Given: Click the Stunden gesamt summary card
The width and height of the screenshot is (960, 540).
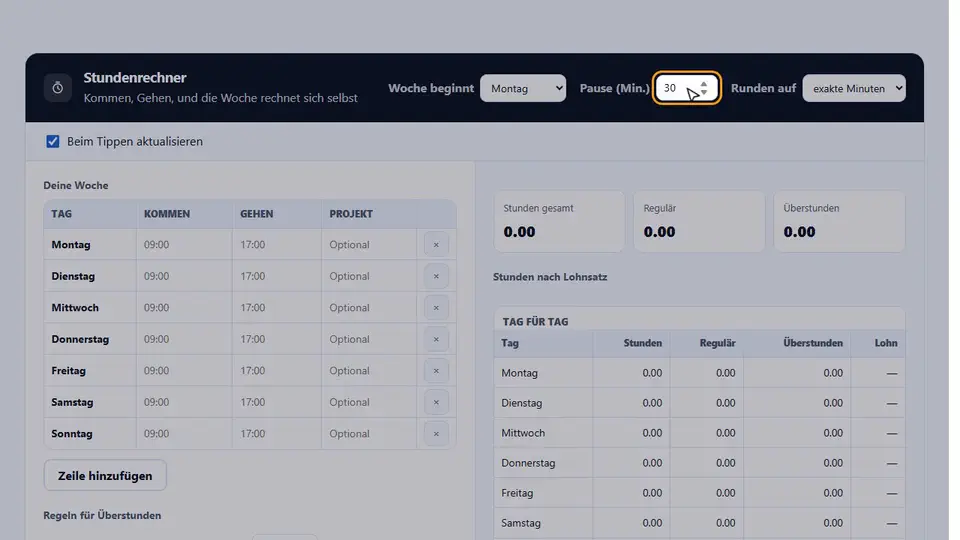Looking at the screenshot, I should pyautogui.click(x=559, y=221).
